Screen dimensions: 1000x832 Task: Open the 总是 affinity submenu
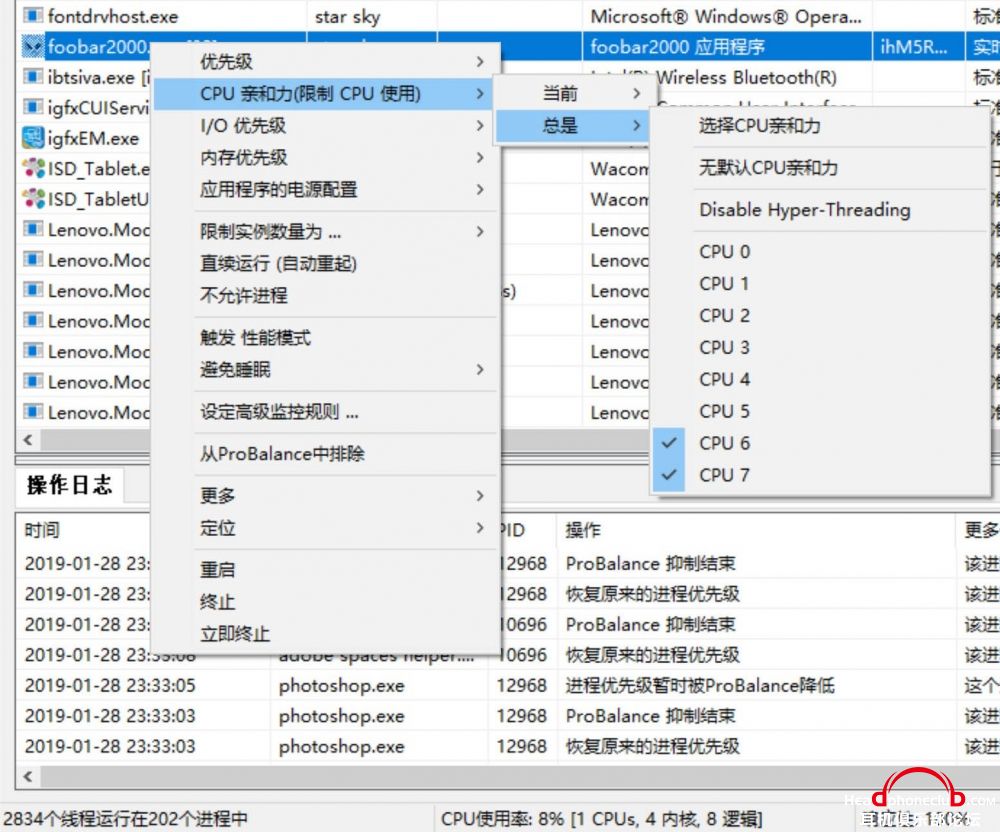coord(573,125)
